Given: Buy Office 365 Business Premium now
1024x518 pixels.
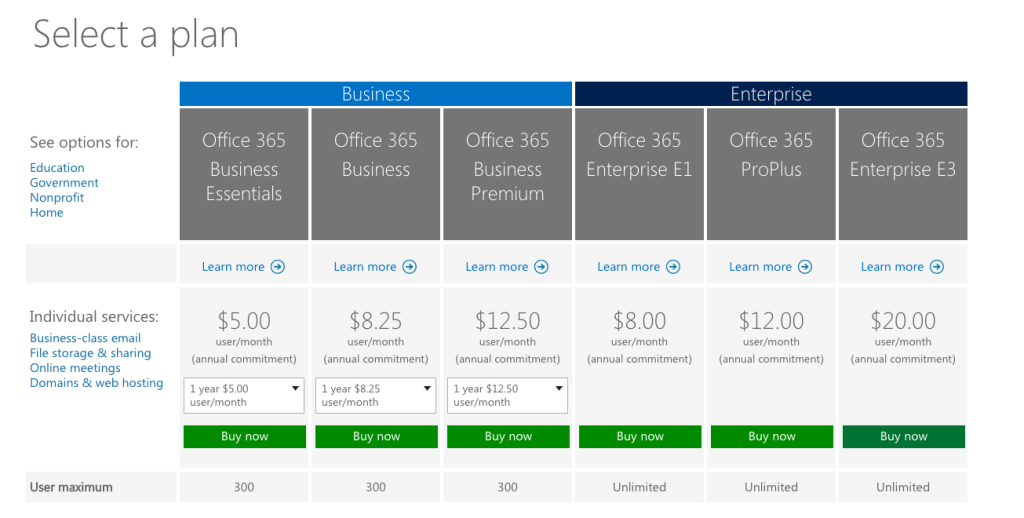Looking at the screenshot, I should [508, 436].
